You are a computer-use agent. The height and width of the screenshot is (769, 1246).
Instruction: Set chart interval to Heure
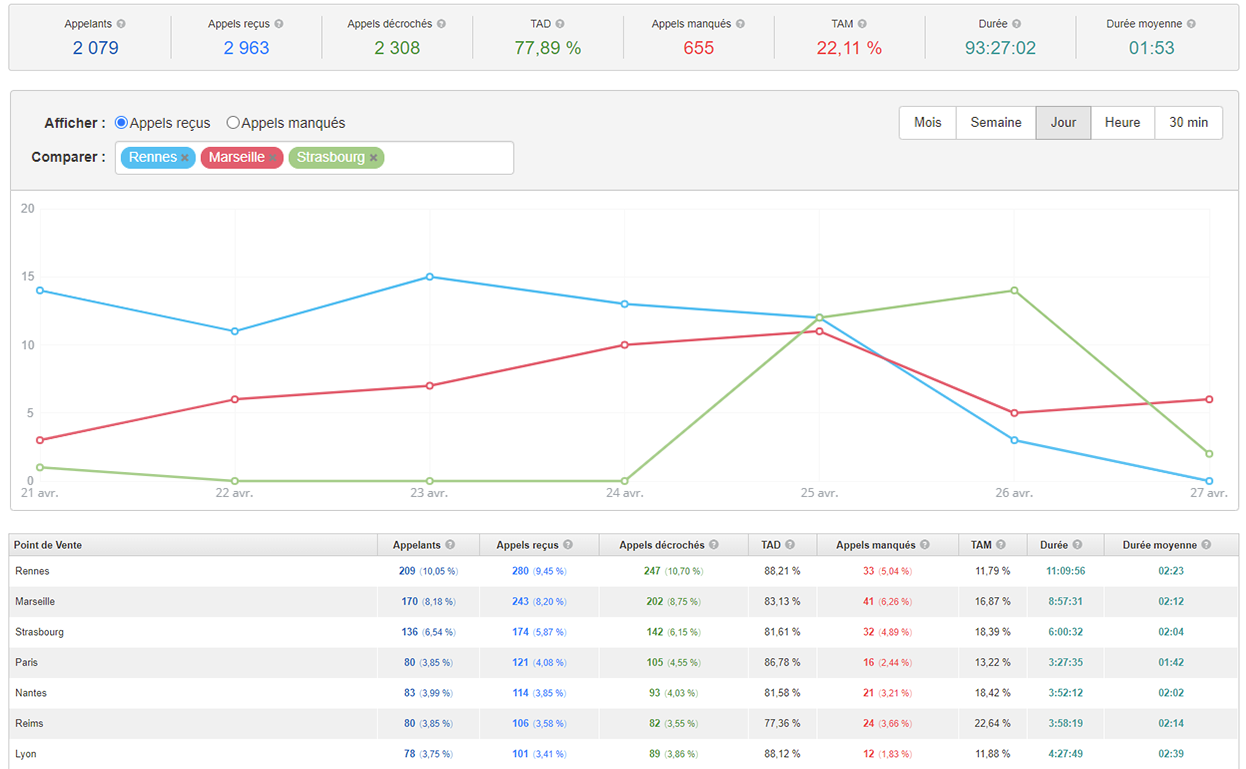click(1122, 122)
